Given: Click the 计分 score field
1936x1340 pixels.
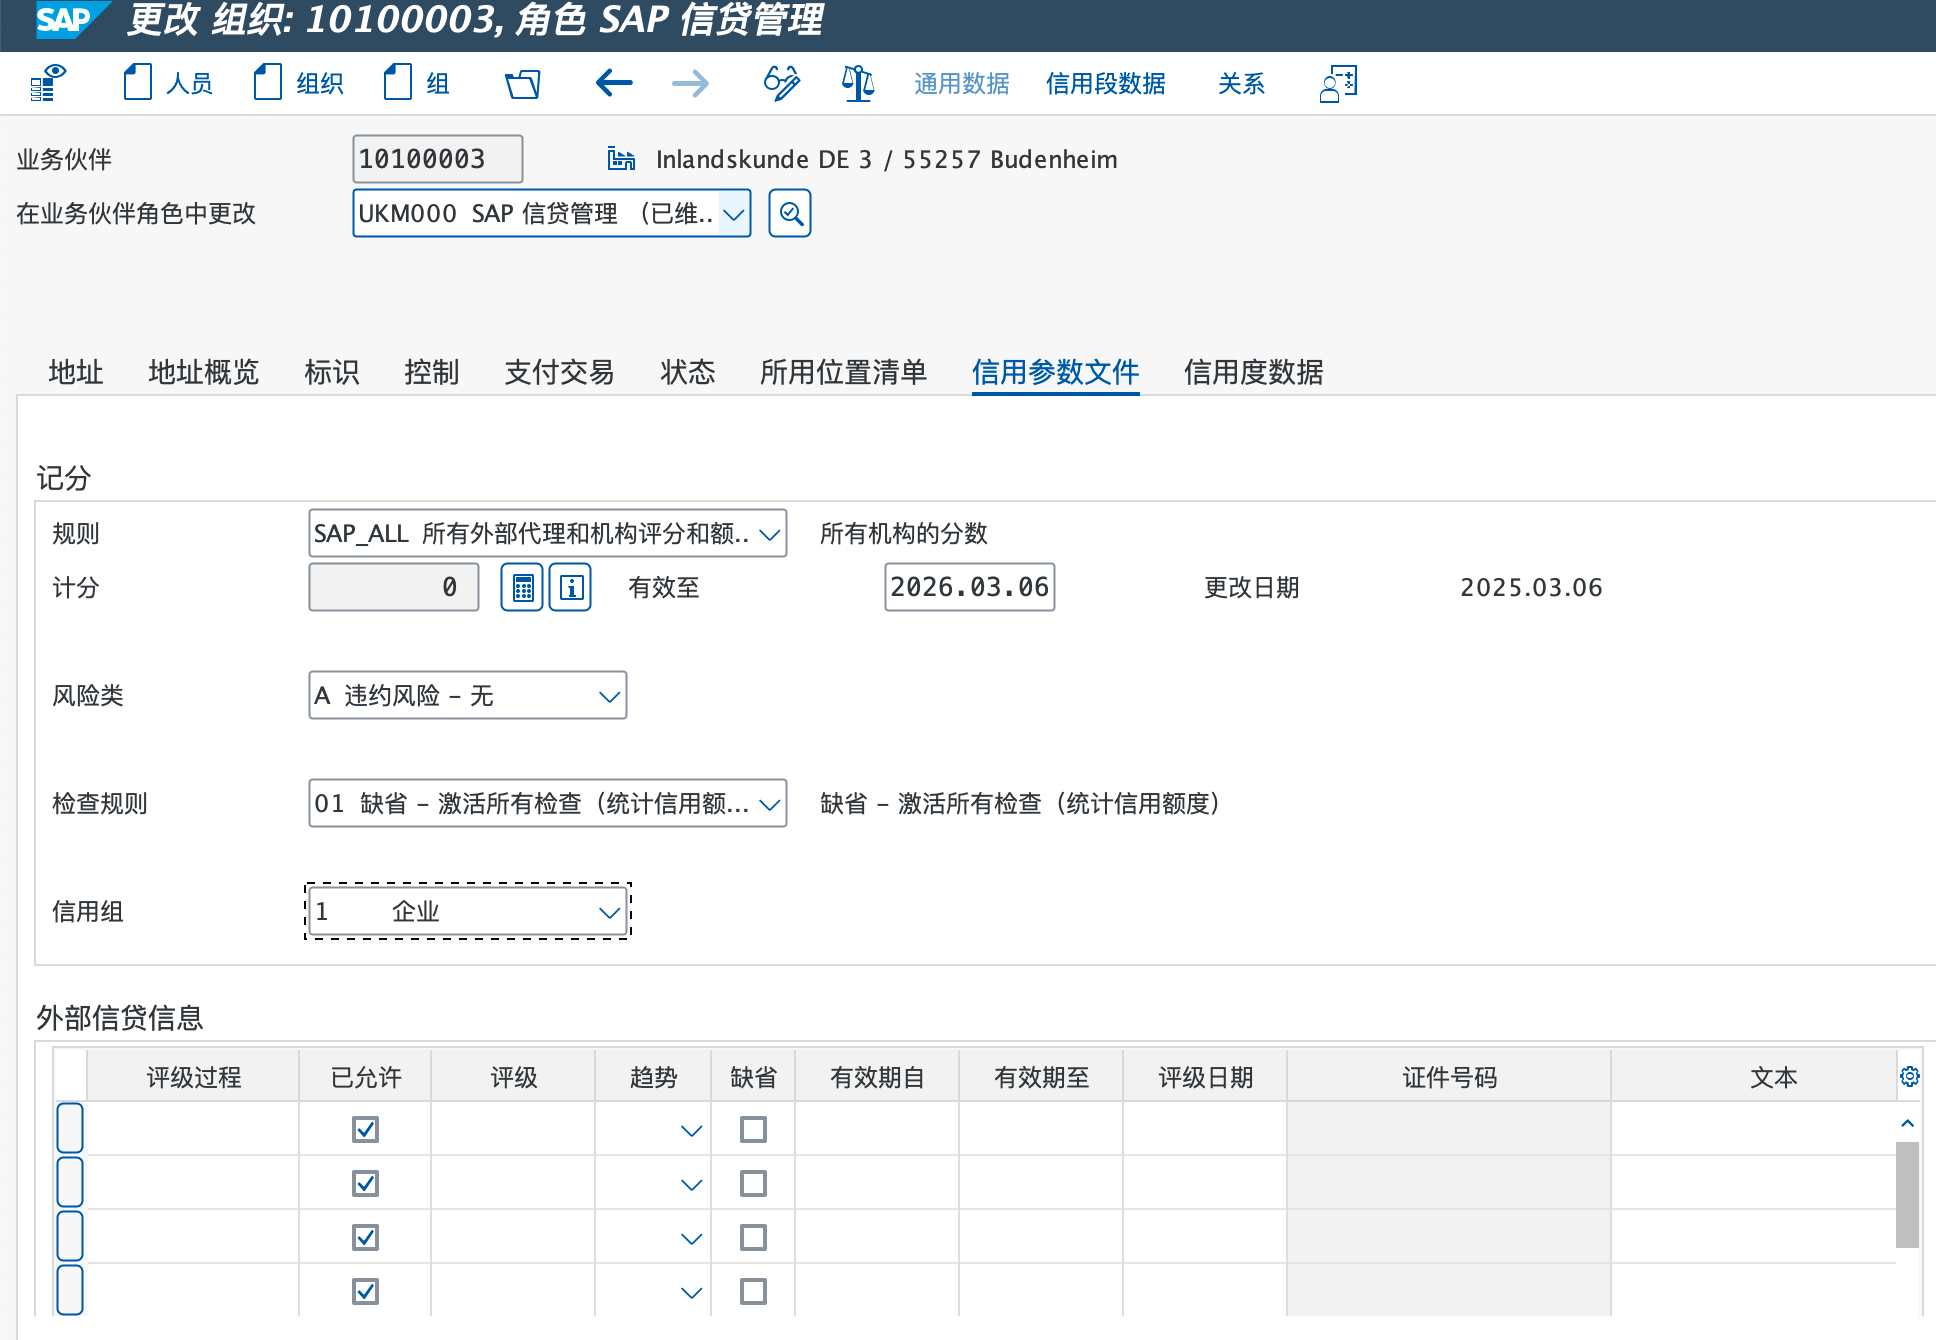Looking at the screenshot, I should click(x=394, y=587).
